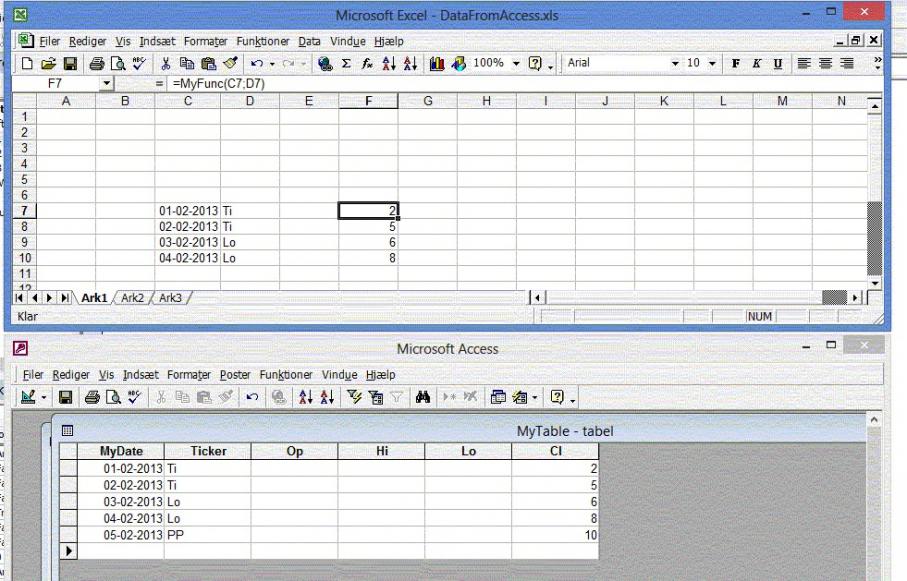This screenshot has width=907, height=581.
Task: Open the Excel Drawing toolbar icon
Action: pos(459,64)
